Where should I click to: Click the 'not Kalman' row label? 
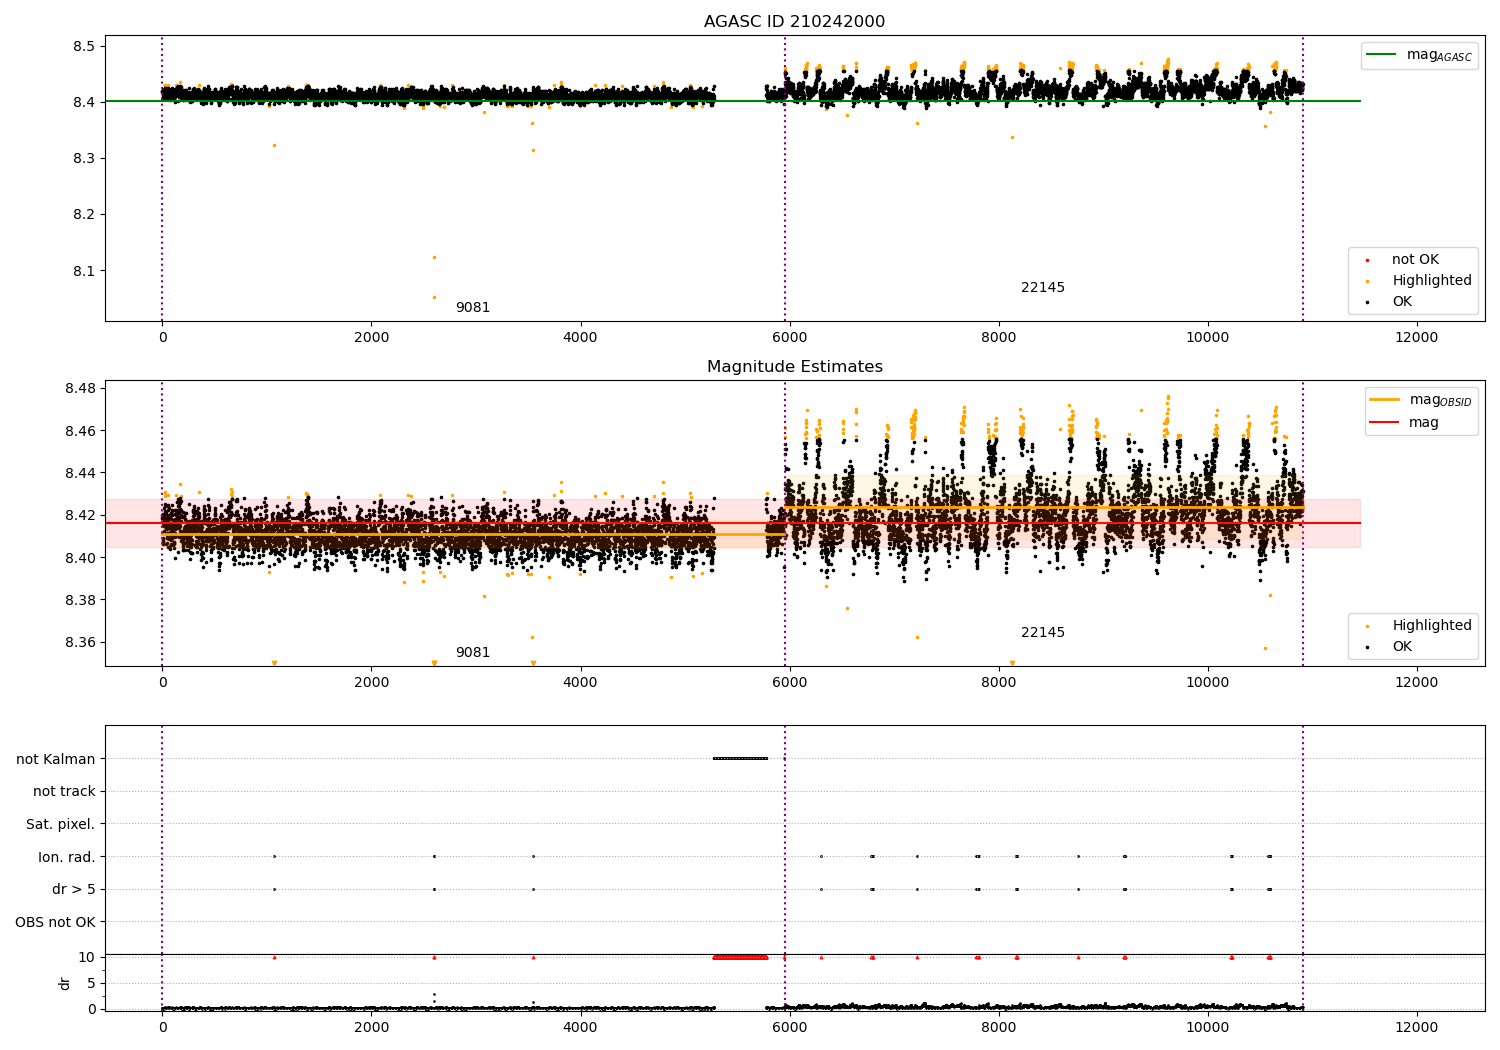56,759
